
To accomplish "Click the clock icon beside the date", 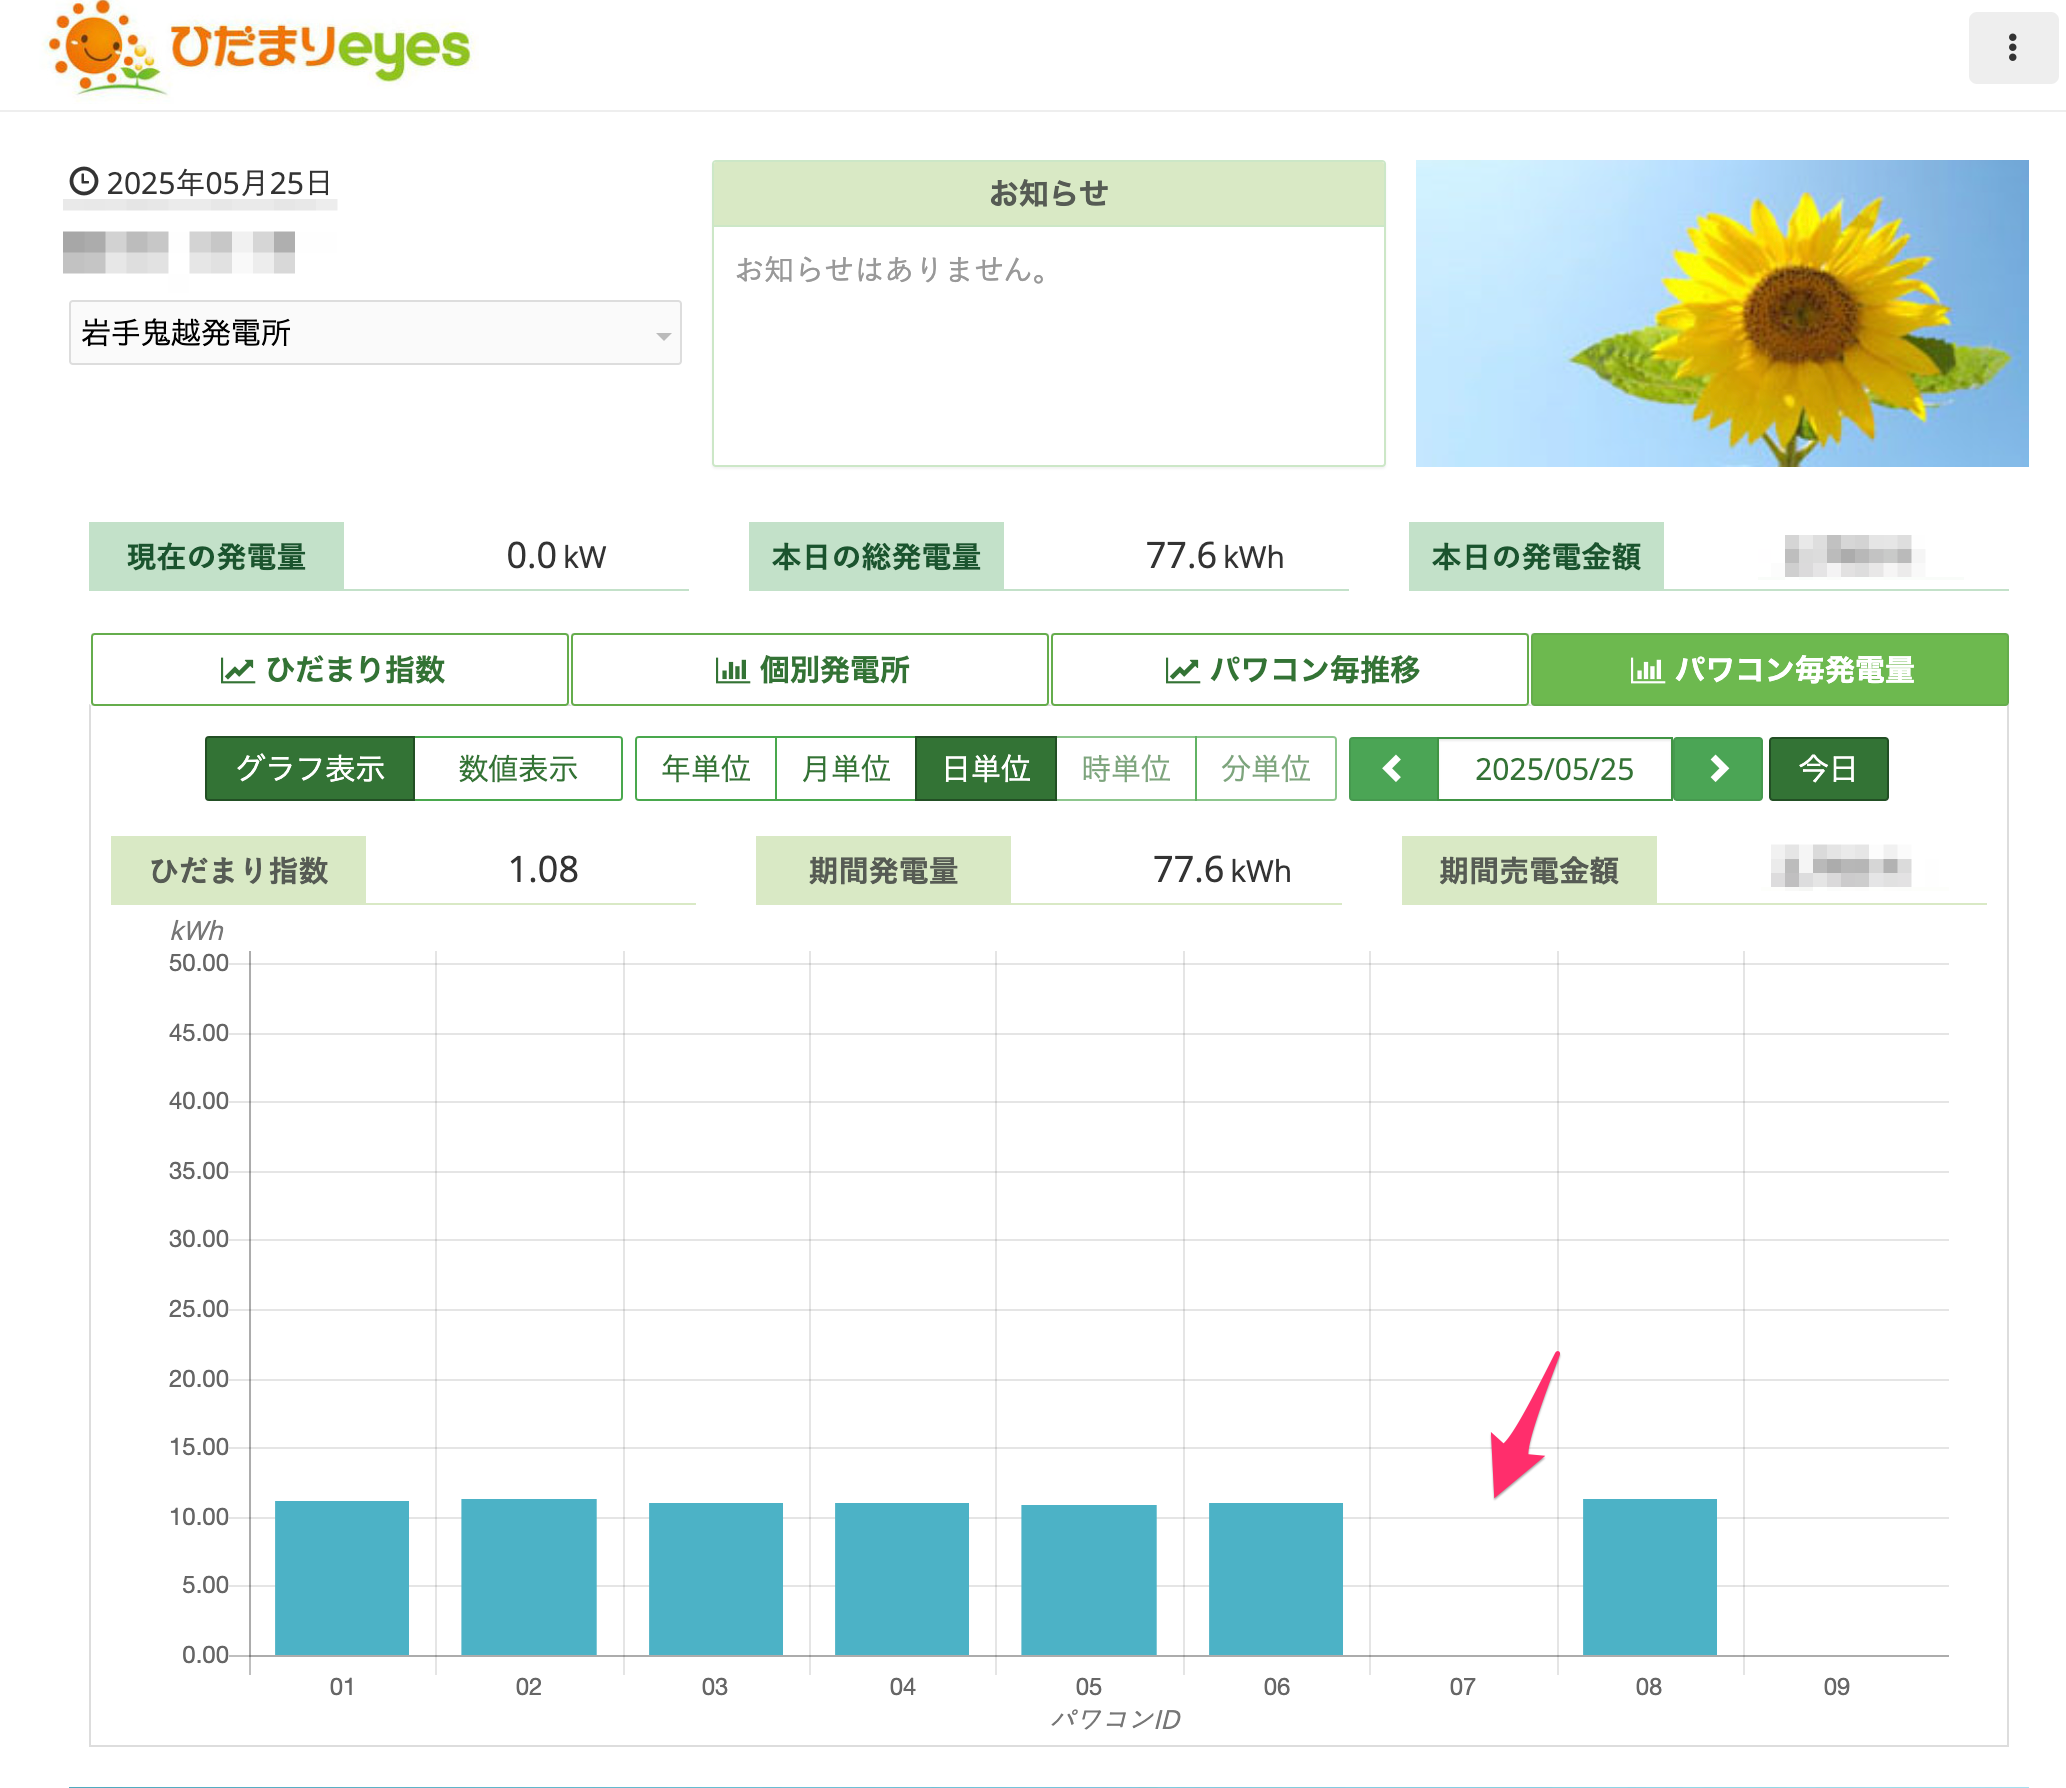I will tap(83, 182).
